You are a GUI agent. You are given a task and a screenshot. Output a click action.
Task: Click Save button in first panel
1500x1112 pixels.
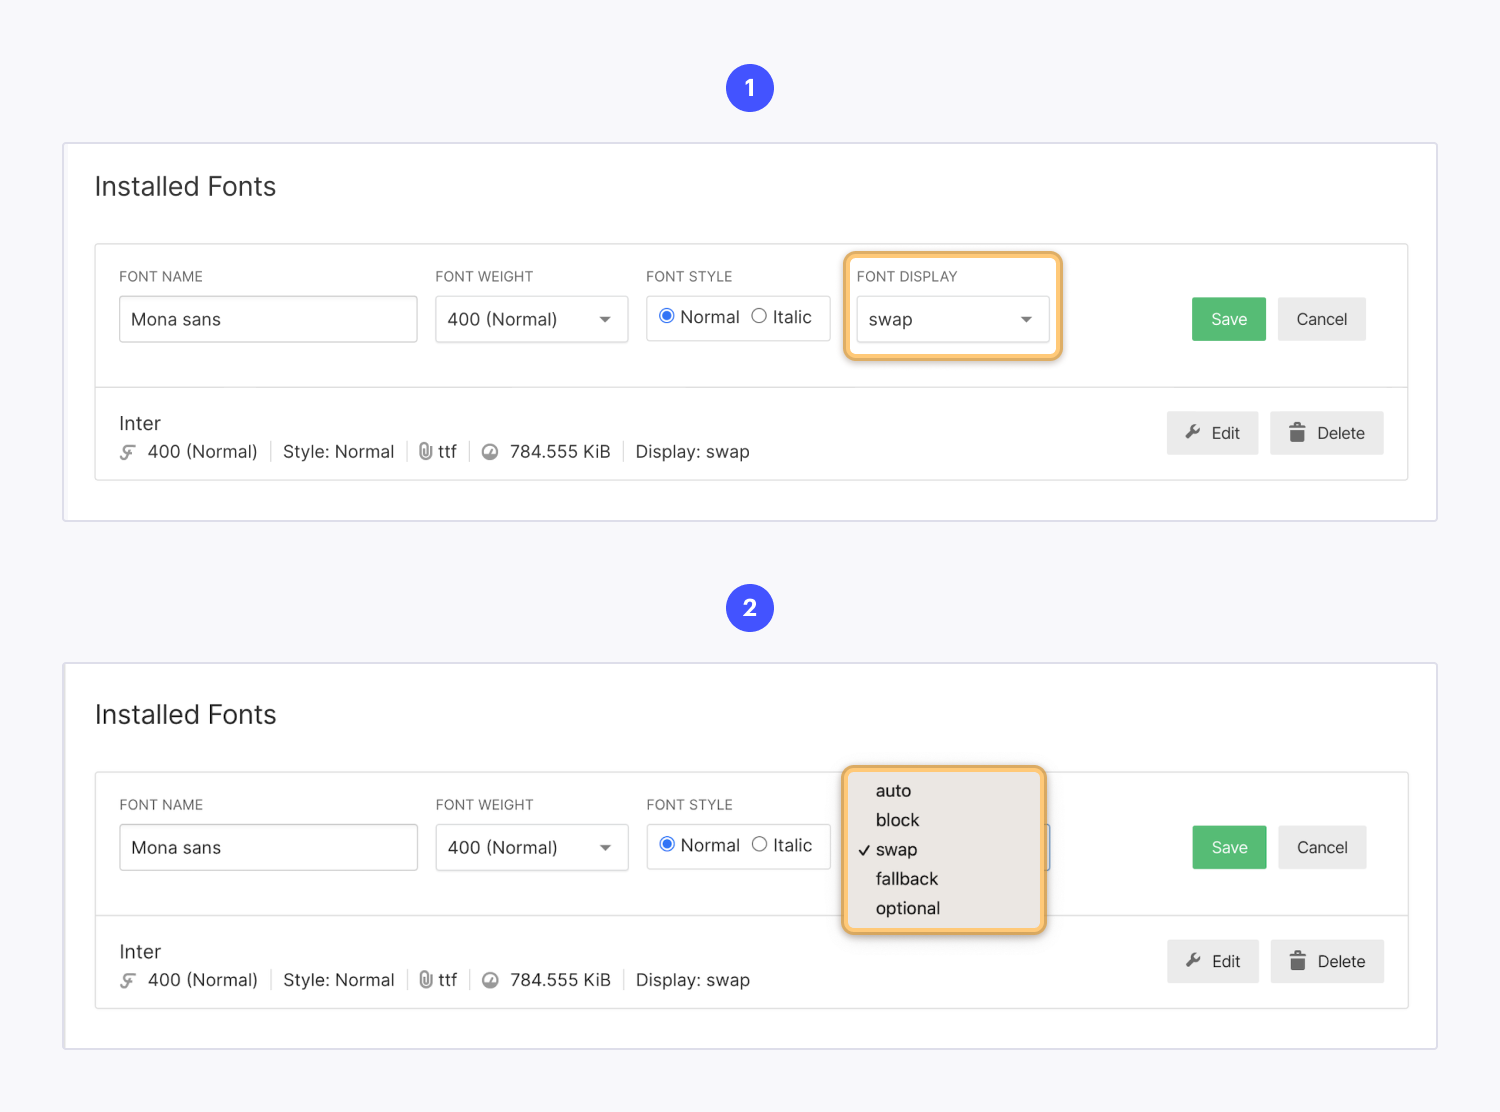pyautogui.click(x=1229, y=319)
